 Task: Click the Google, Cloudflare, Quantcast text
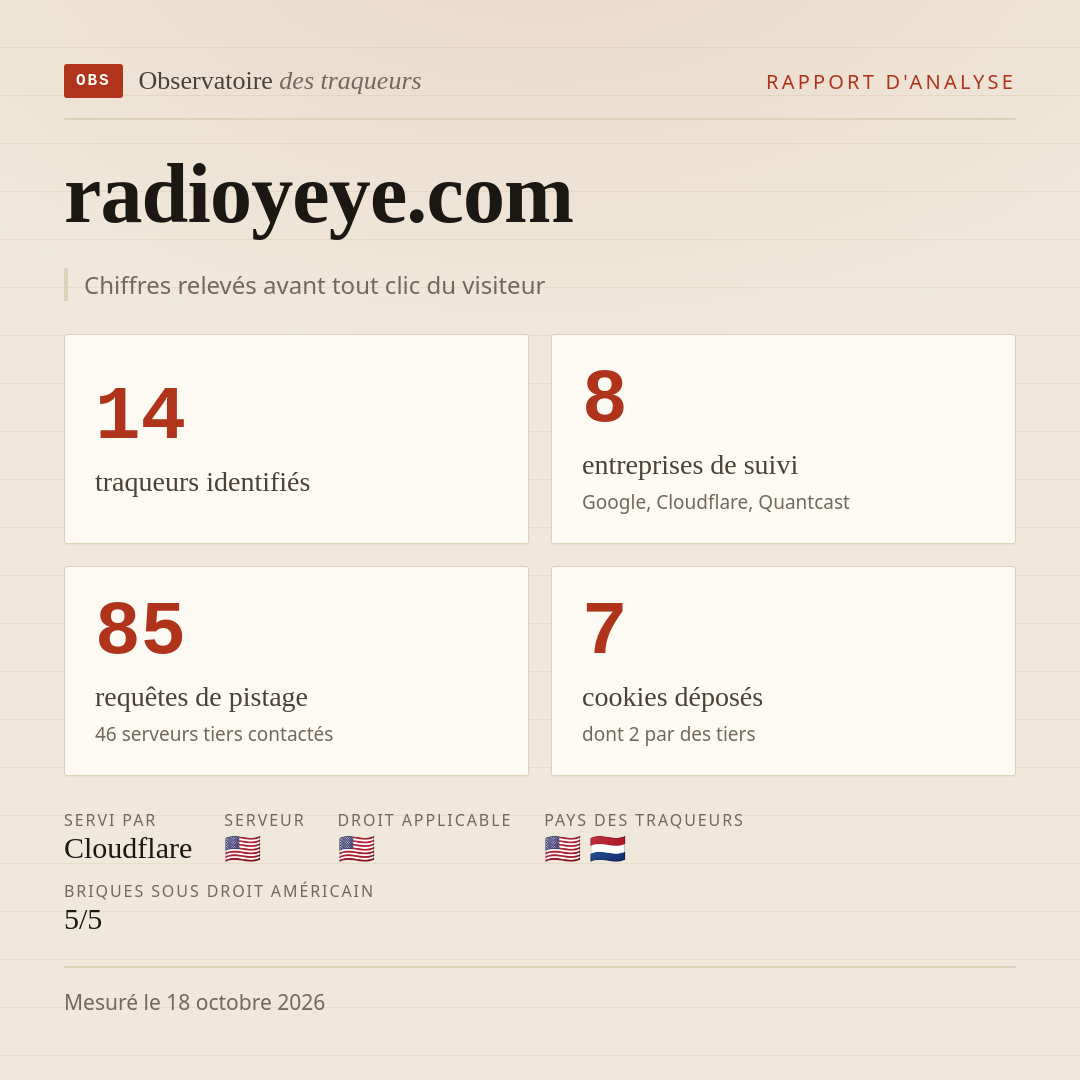click(716, 502)
